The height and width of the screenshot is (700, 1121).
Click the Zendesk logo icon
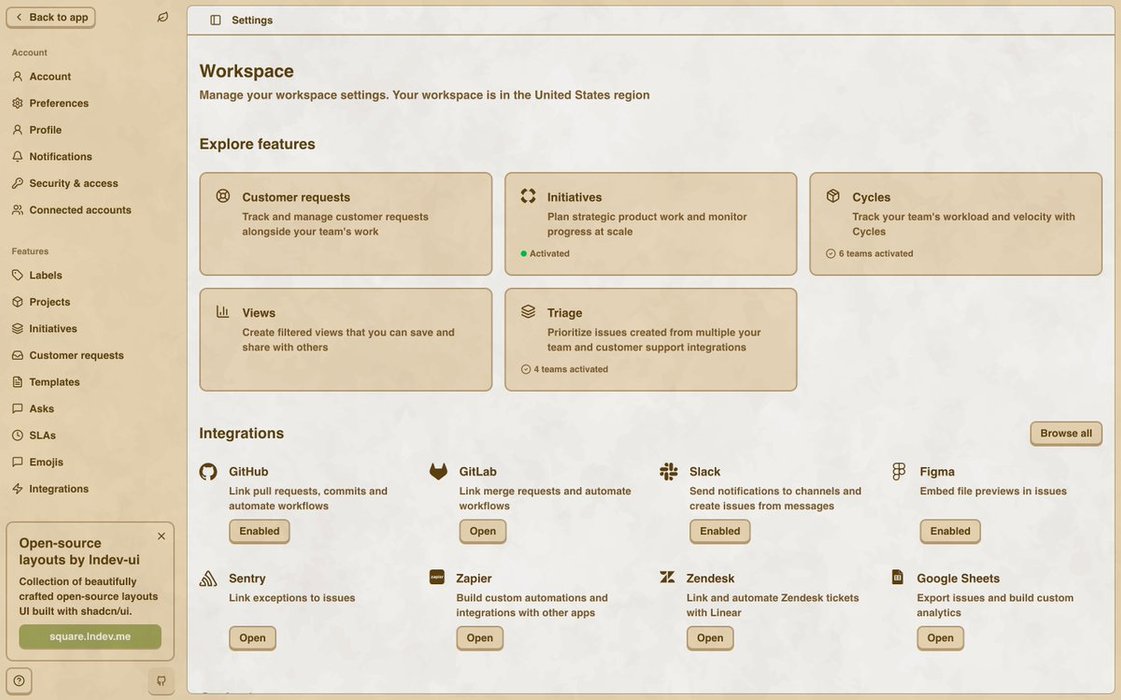[x=667, y=577]
